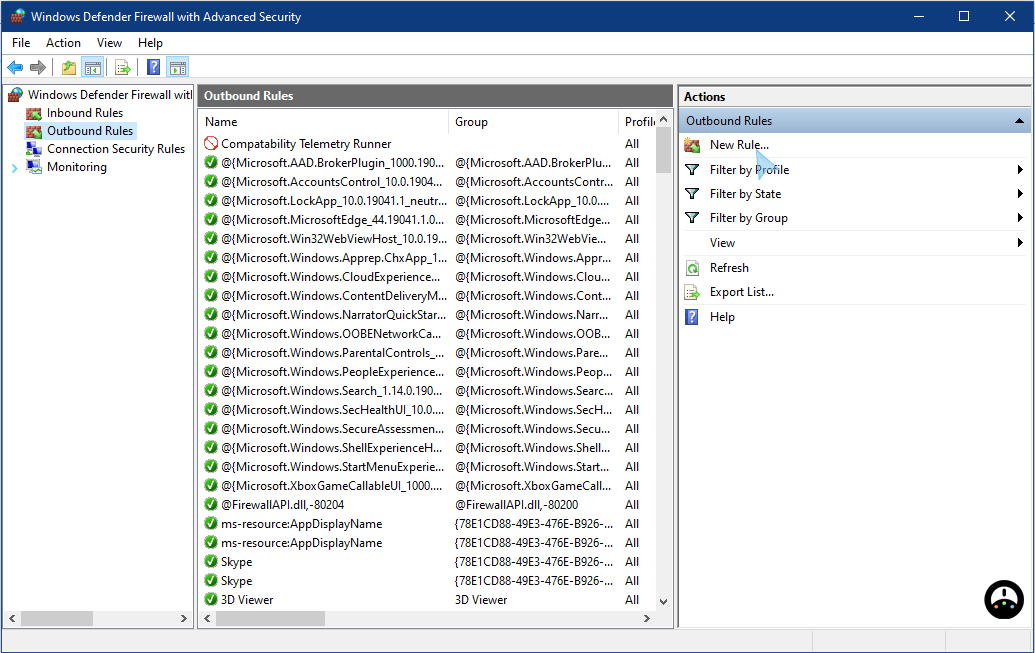Click the firewall icon at tree root
Screen dimensions: 1035x653
coord(16,95)
